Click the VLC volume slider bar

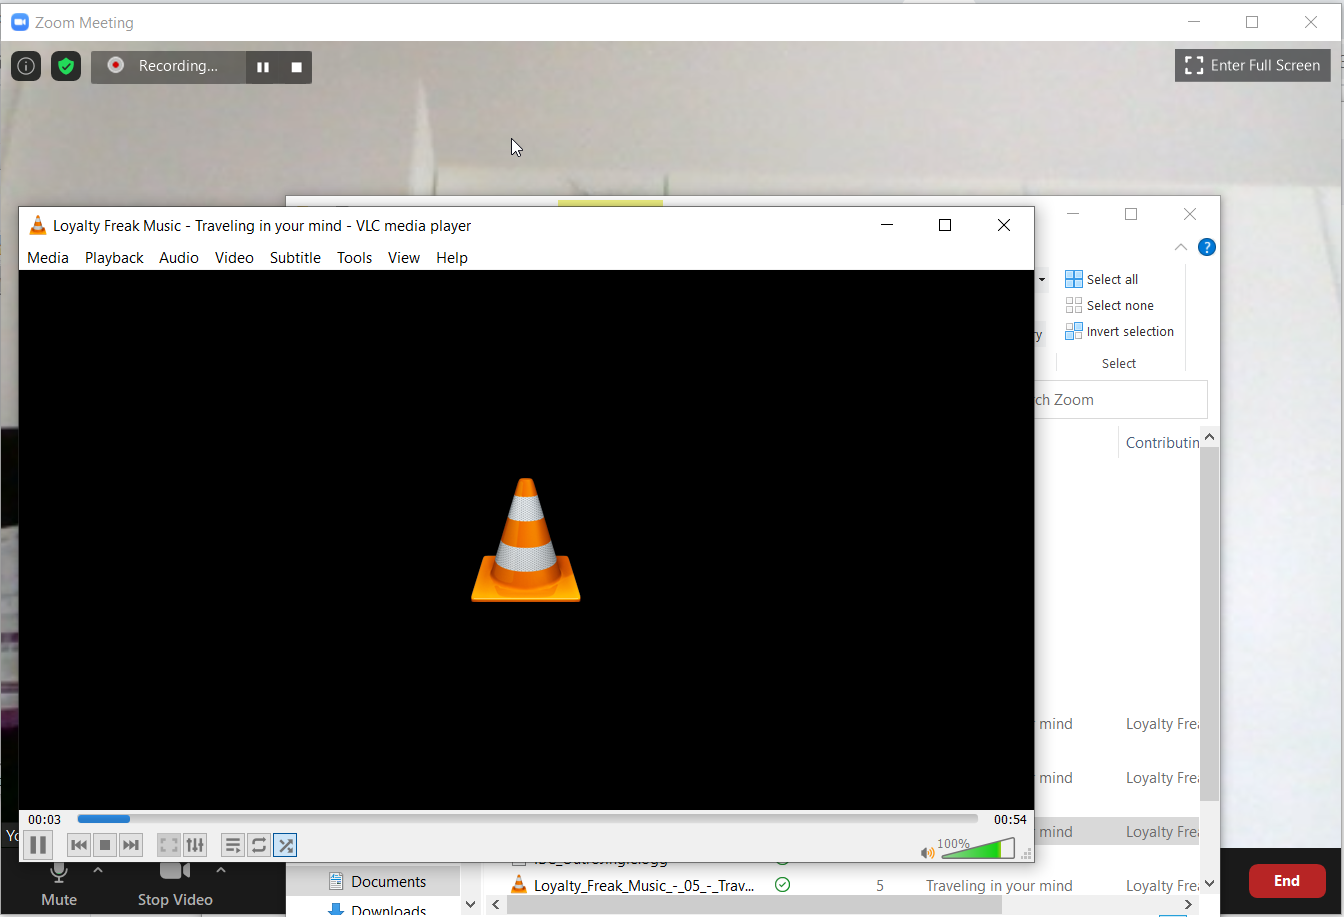977,850
